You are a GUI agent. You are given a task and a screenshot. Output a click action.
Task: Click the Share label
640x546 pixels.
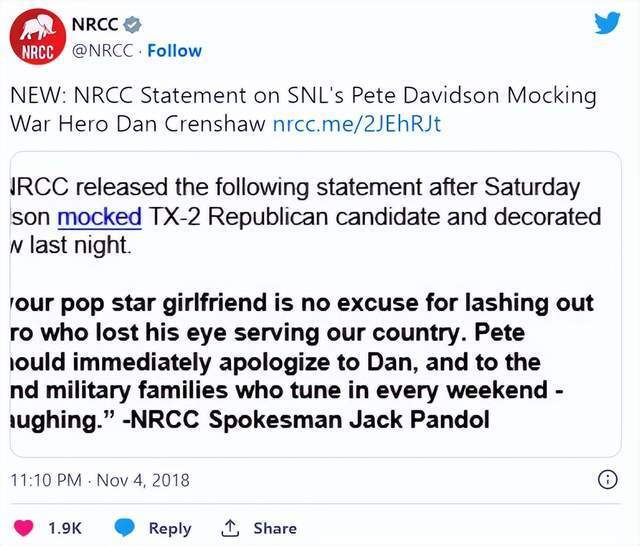(x=274, y=528)
